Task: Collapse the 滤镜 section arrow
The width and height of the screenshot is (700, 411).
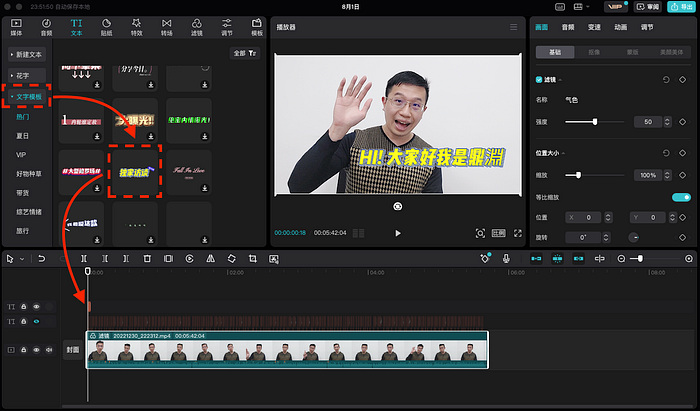Action: [x=560, y=80]
